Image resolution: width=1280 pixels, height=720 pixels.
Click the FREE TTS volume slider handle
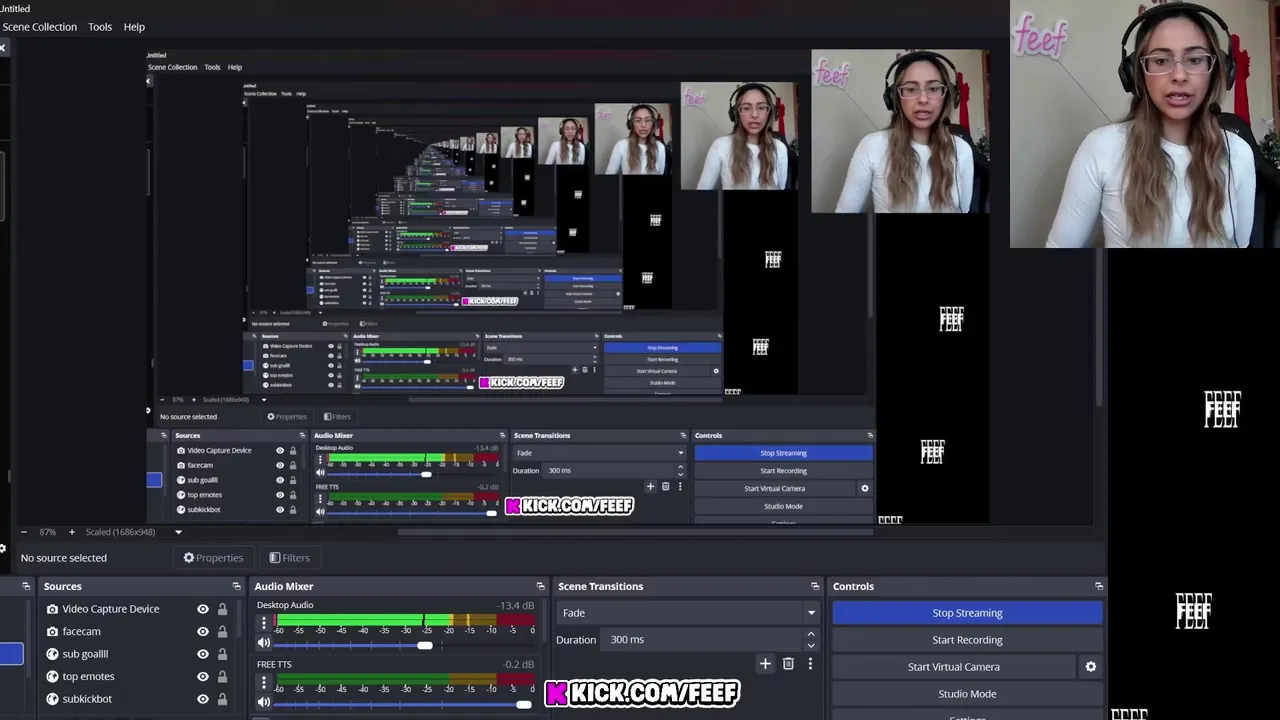tap(523, 704)
